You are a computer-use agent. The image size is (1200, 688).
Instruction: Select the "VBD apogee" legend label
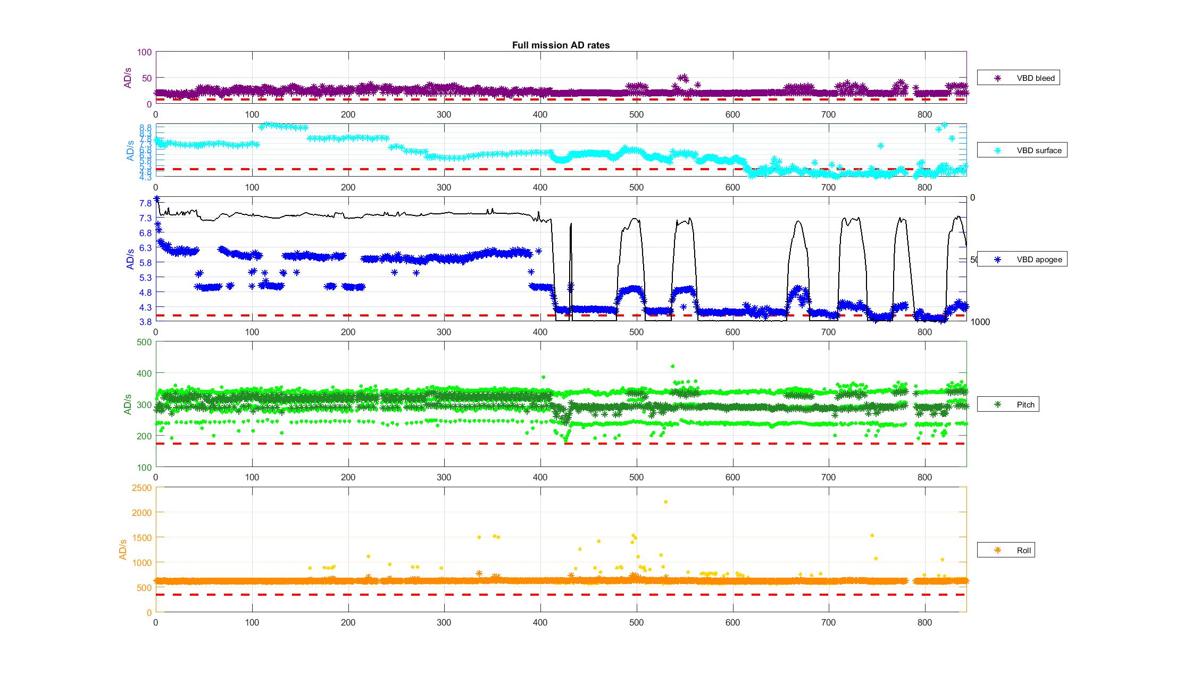[1040, 259]
